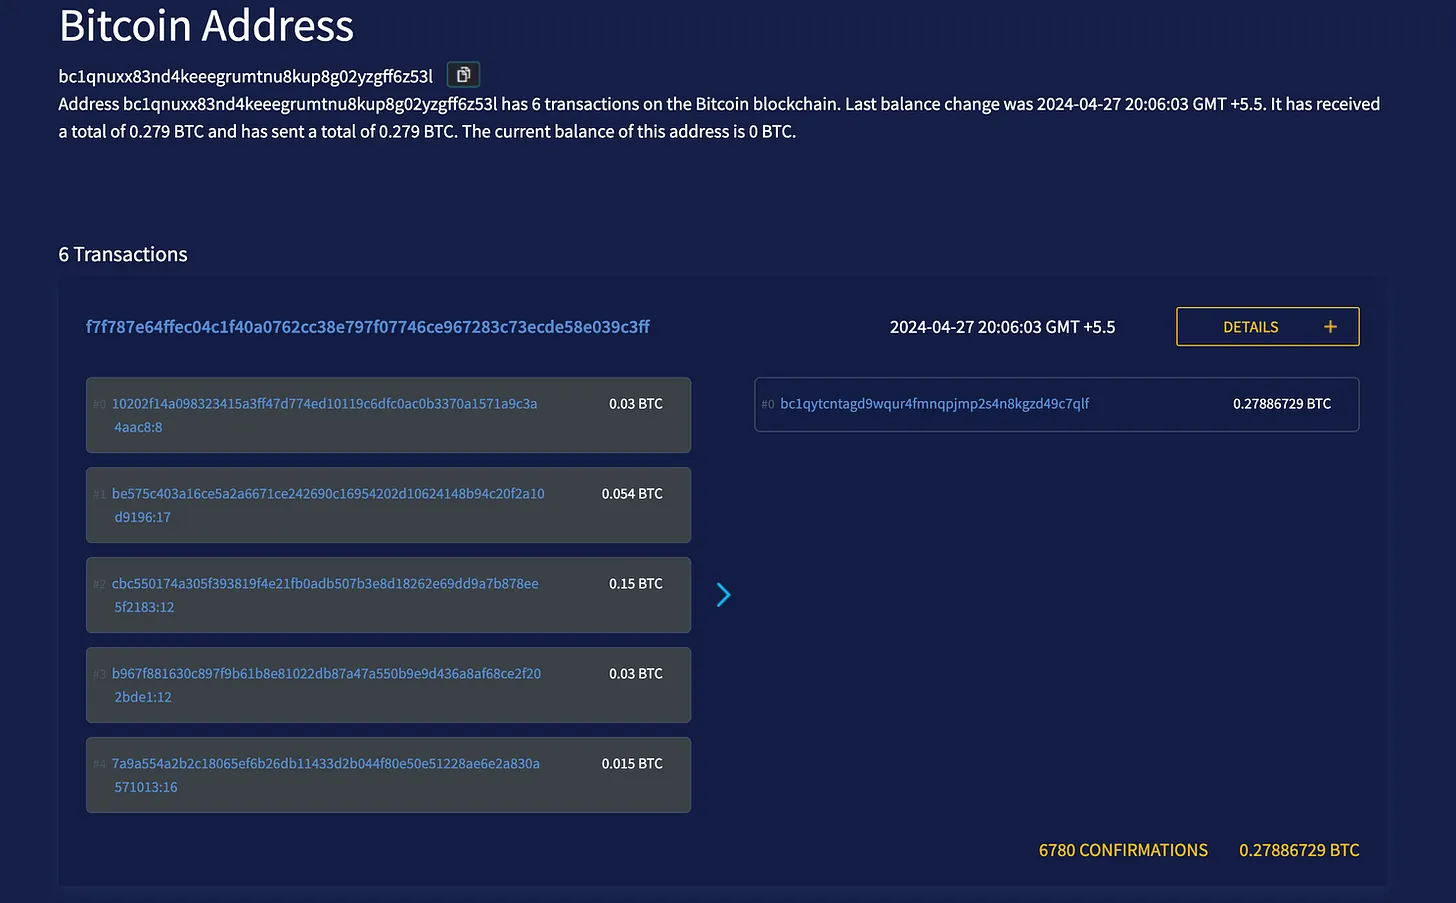
Task: Select the address text bc1qnuxx83nd4keeegrumtnu8kup8g02yzgff6z53l under title
Action: coord(246,76)
